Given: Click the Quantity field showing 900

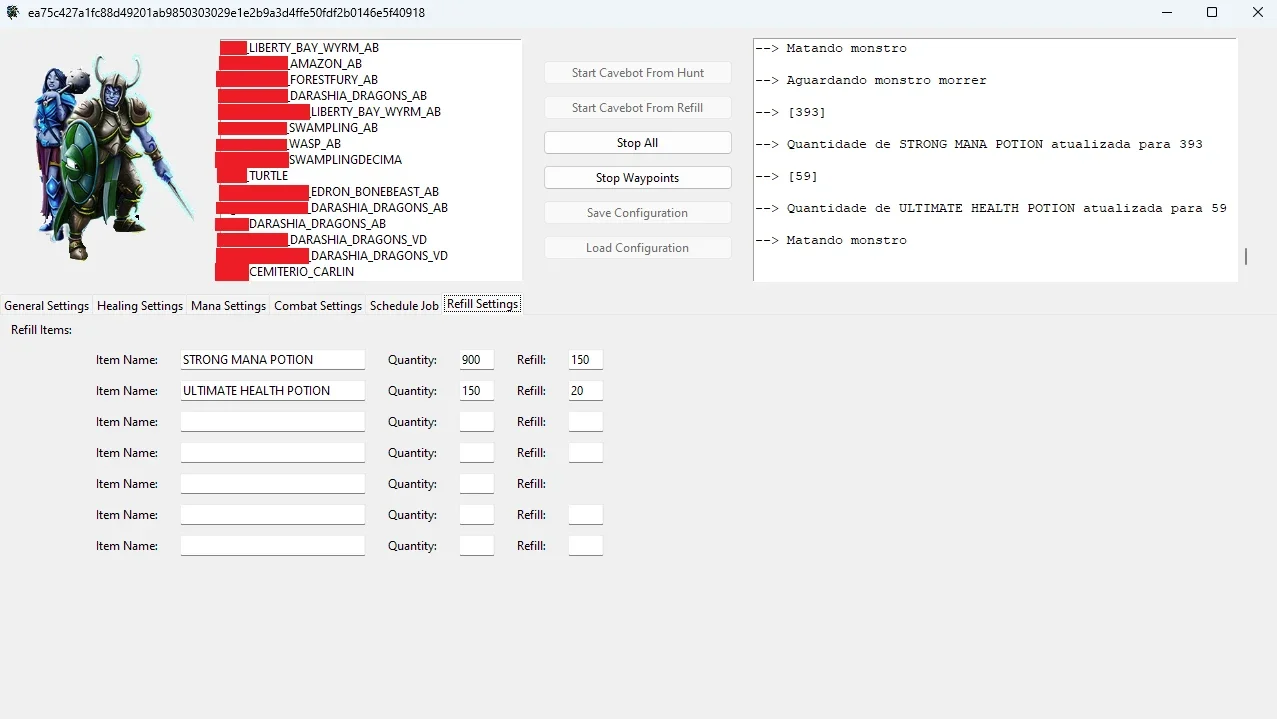Looking at the screenshot, I should click(x=477, y=360).
